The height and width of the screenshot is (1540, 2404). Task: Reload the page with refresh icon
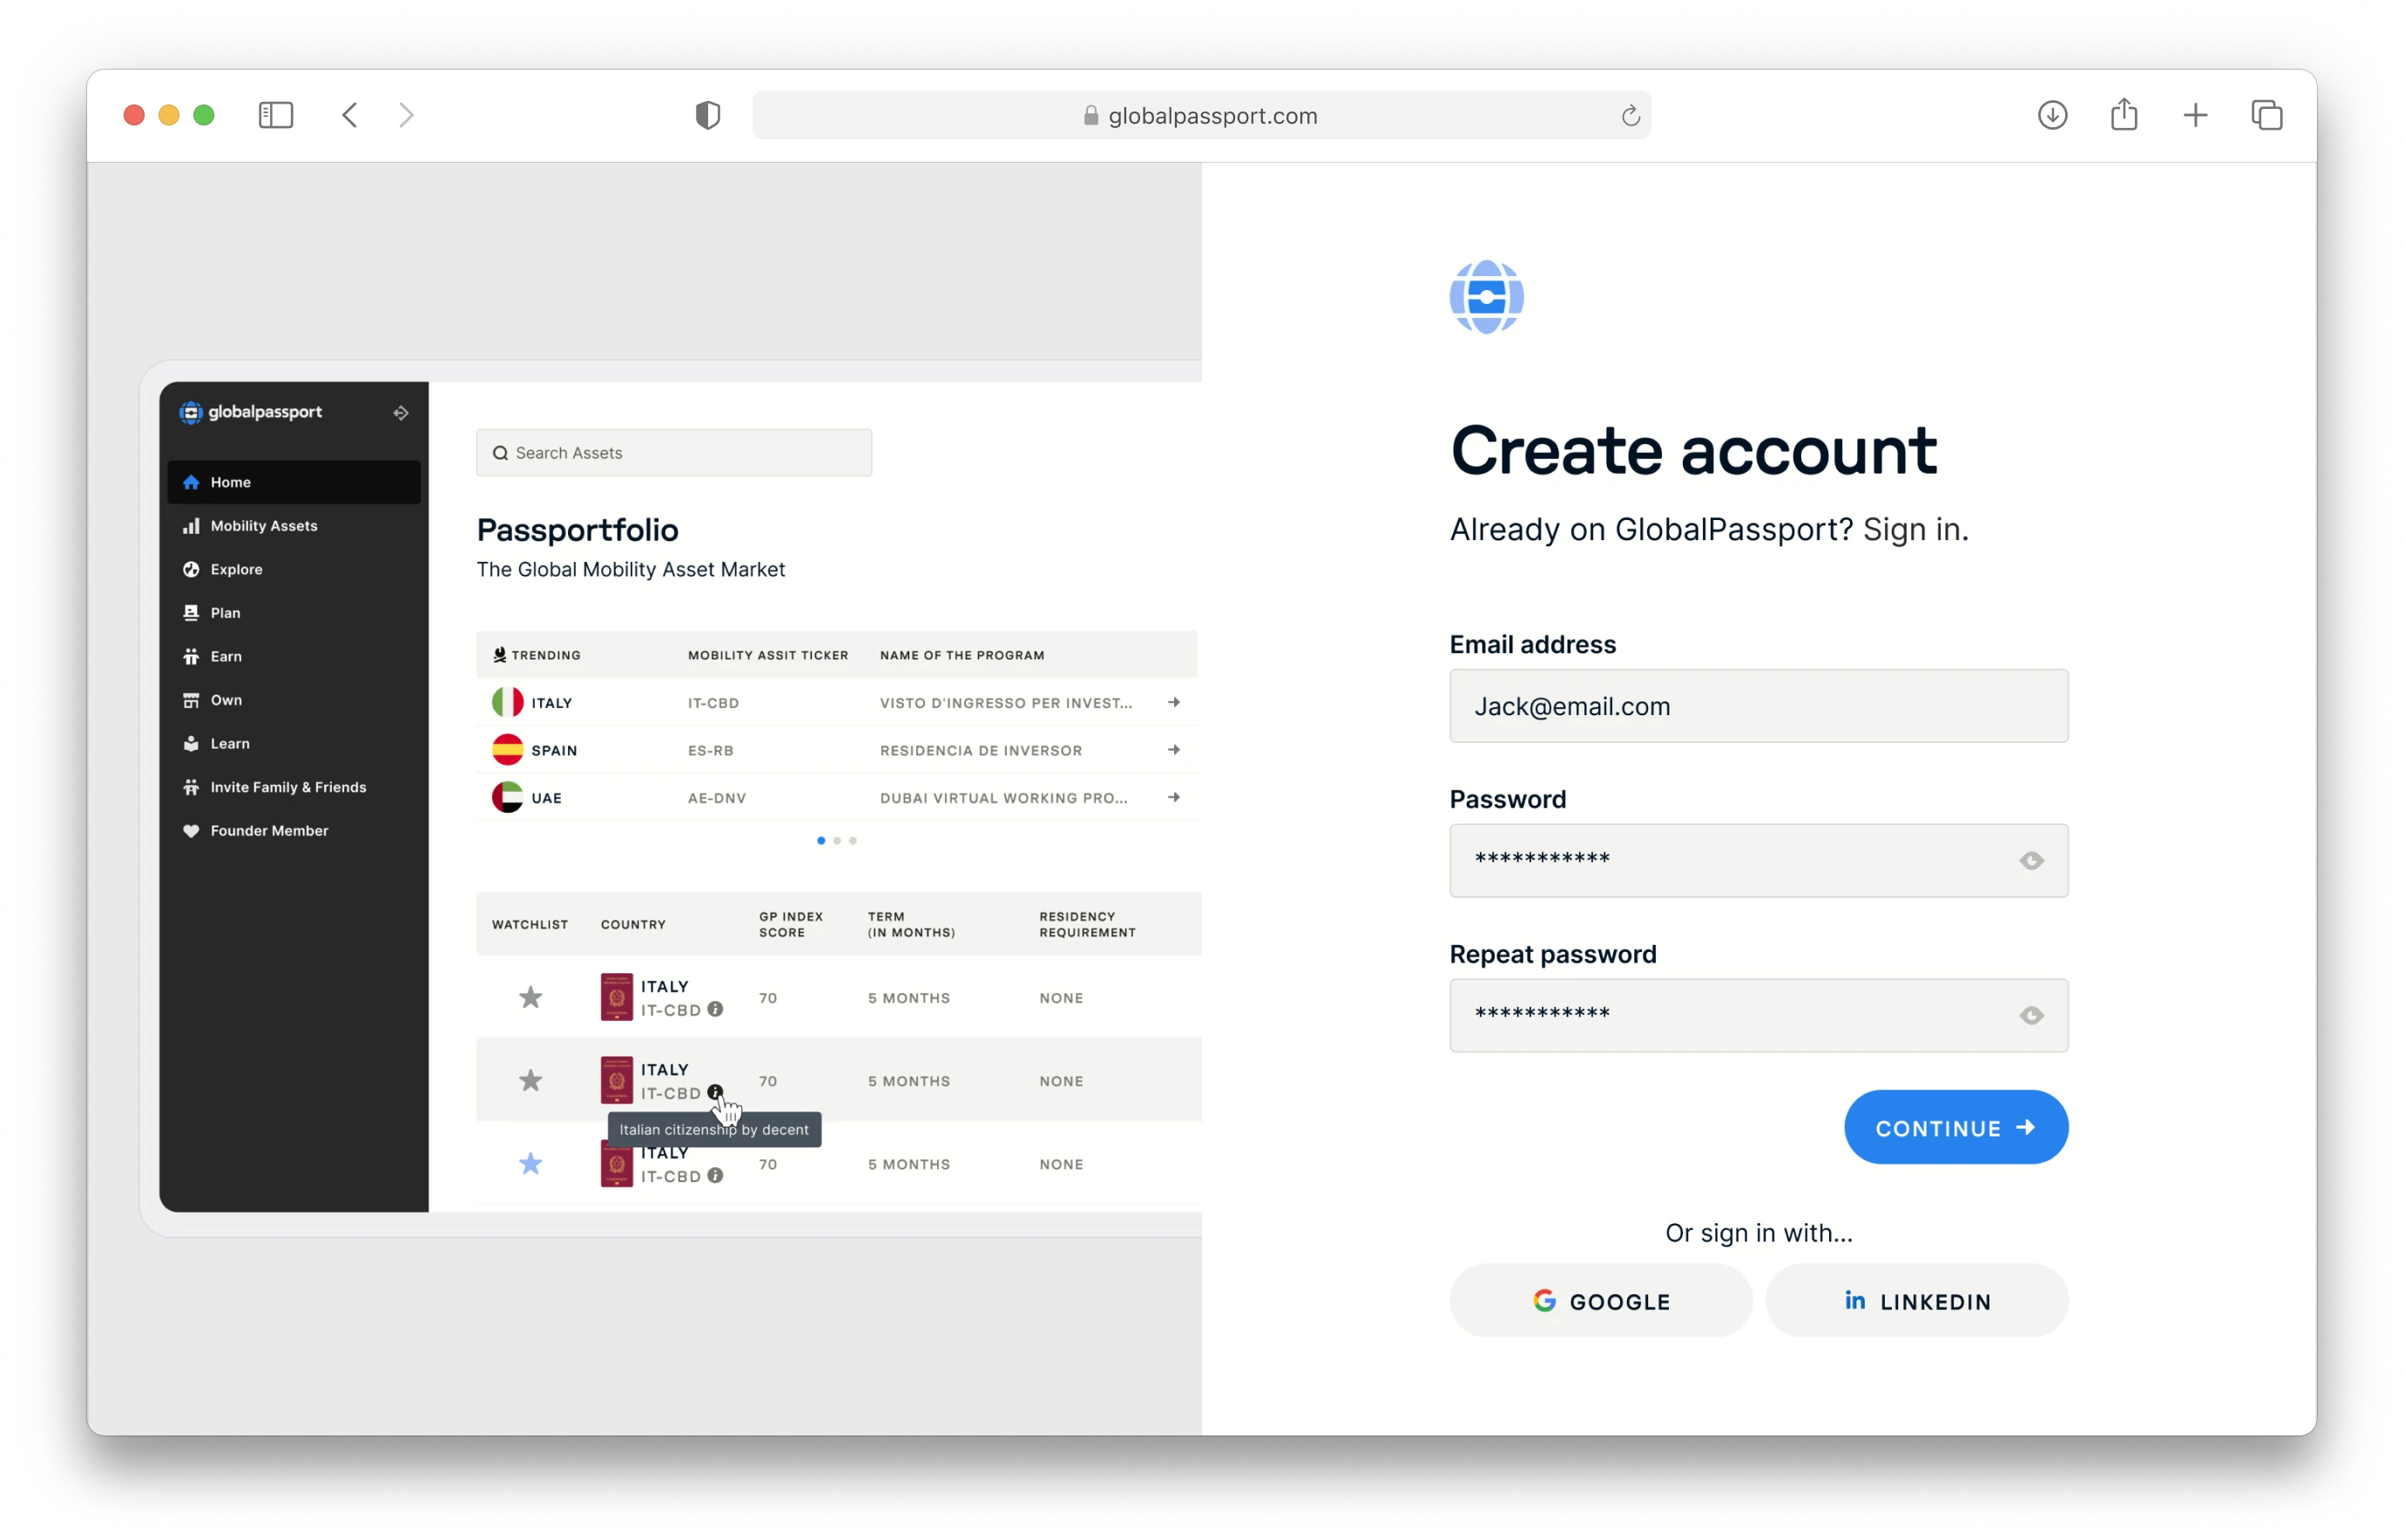point(1630,116)
